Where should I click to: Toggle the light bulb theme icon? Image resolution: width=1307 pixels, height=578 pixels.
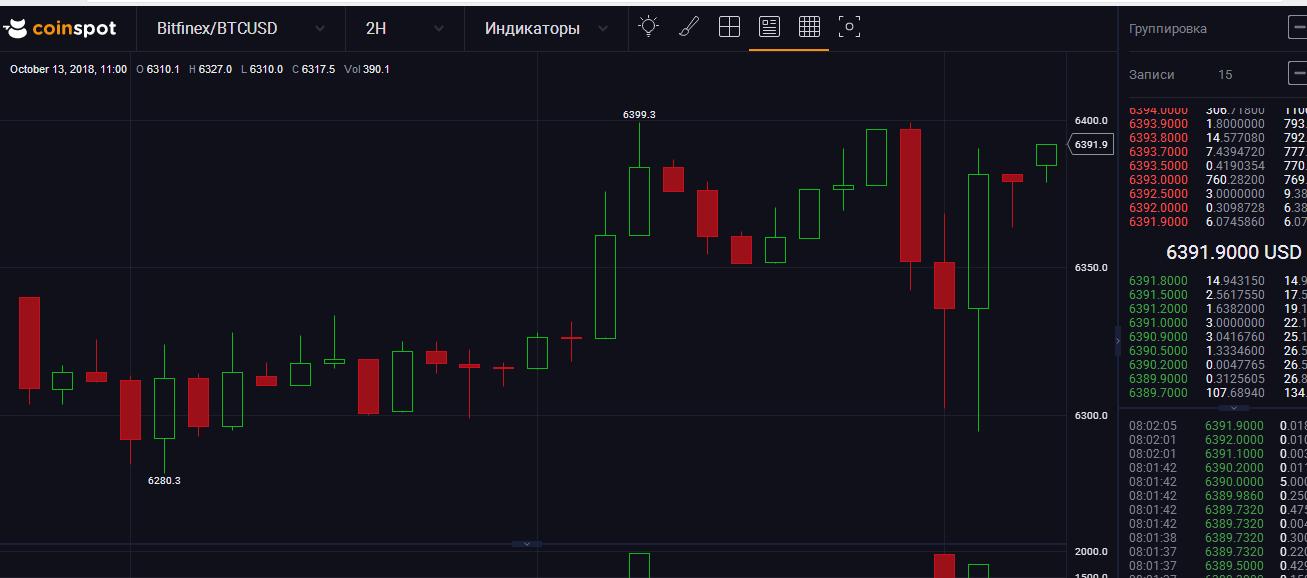click(x=649, y=27)
